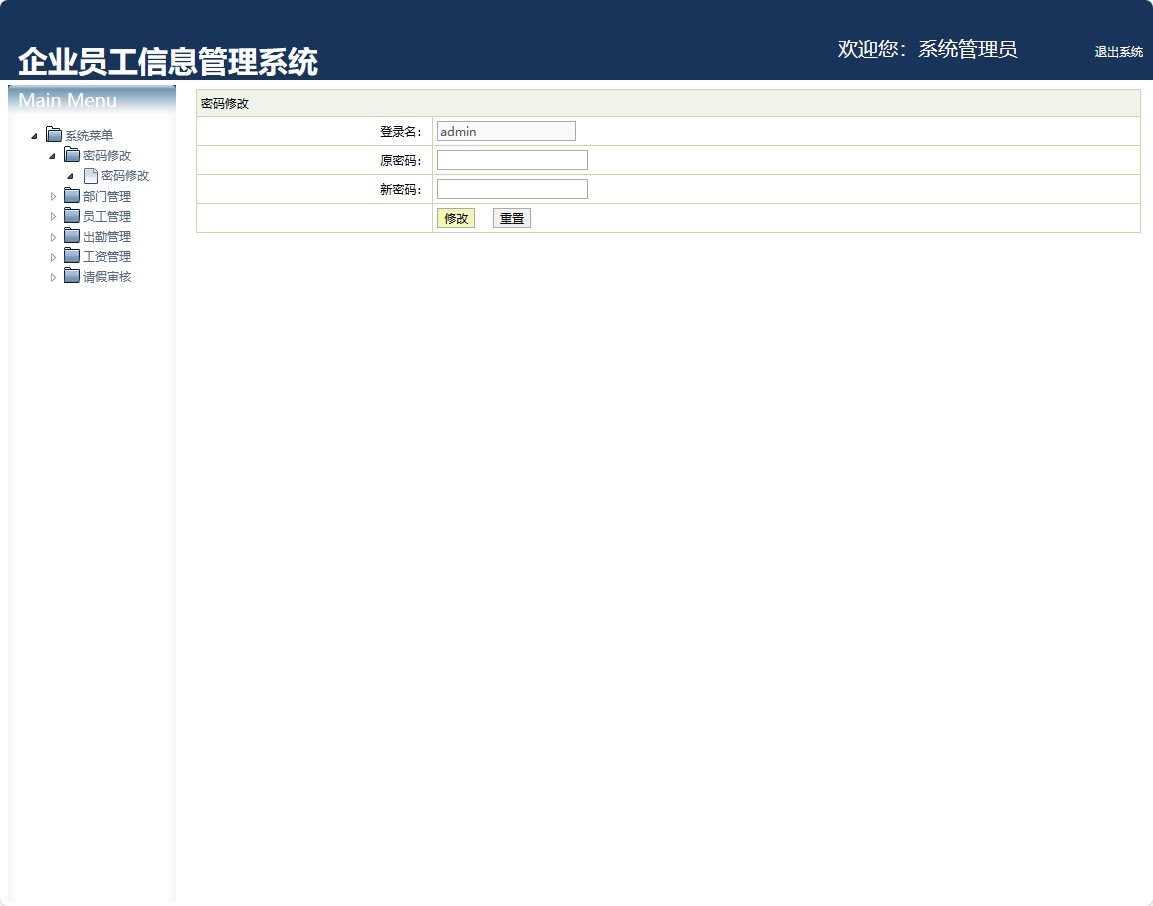Expand the 部门管理 tree node
Image resolution: width=1153 pixels, height=906 pixels.
[x=54, y=196]
